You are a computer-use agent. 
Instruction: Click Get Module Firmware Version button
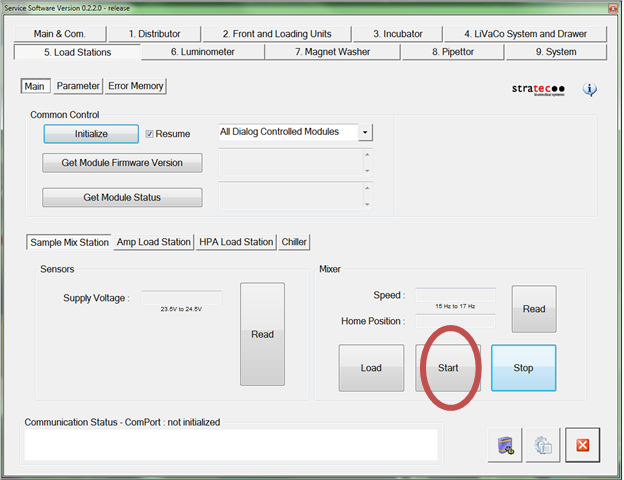point(122,163)
